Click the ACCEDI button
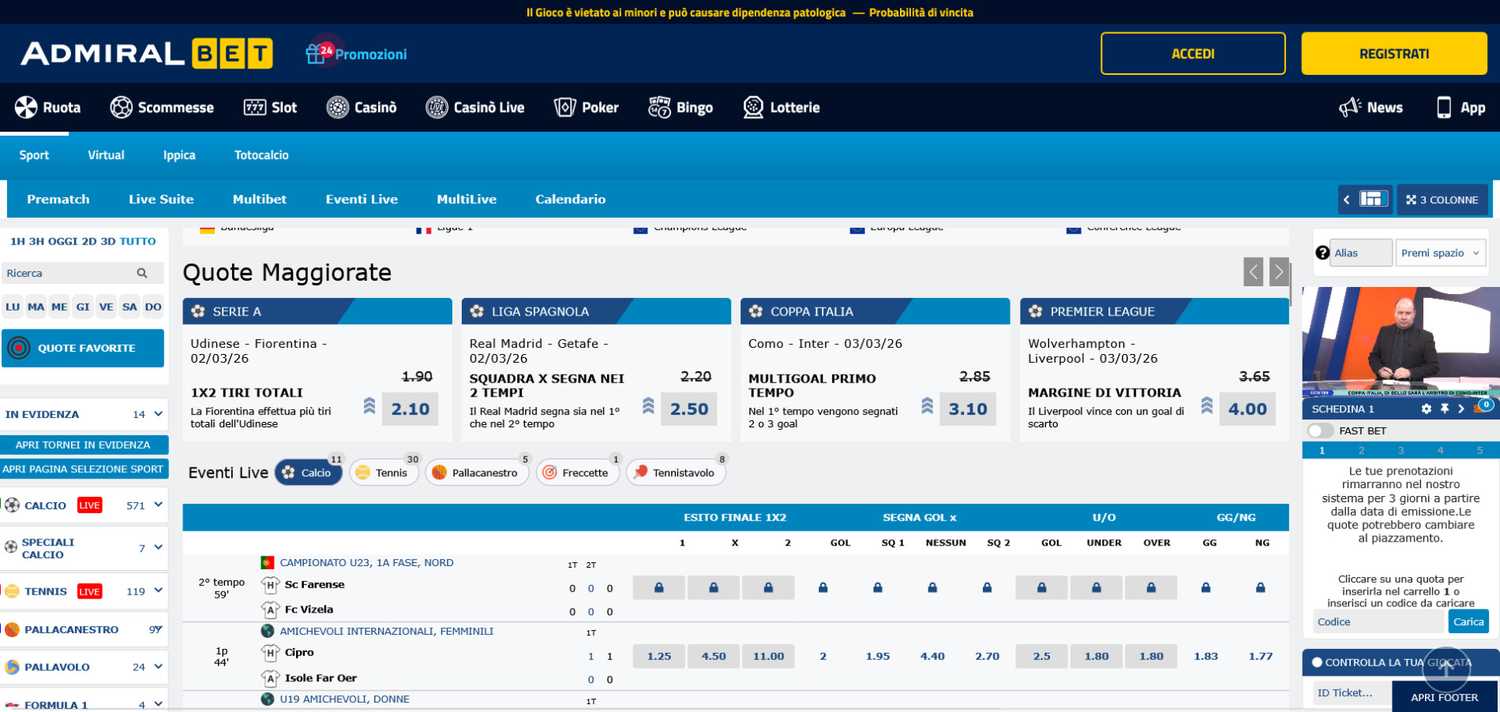Image resolution: width=1500 pixels, height=712 pixels. point(1193,52)
